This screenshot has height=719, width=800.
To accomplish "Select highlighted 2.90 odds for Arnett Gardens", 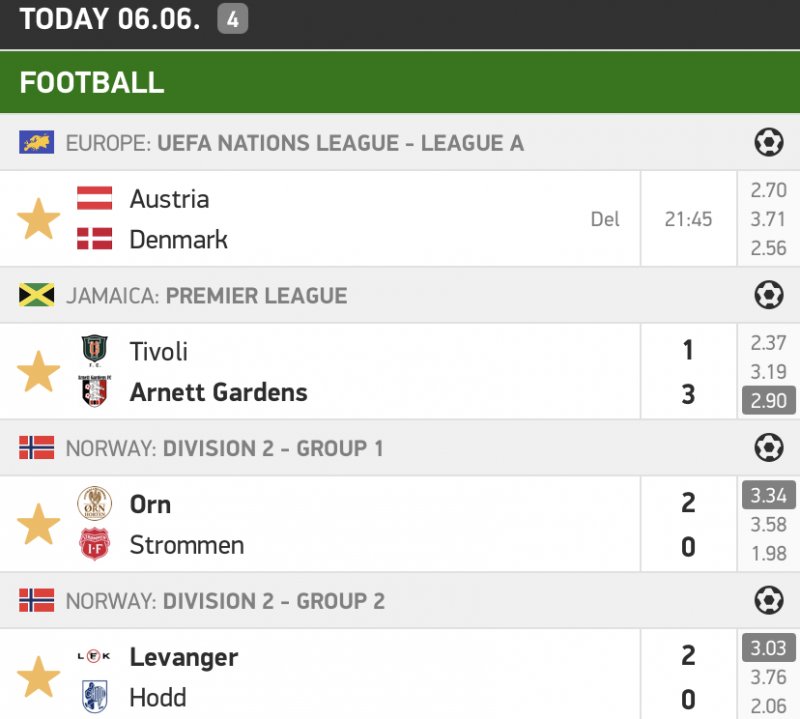I will 768,400.
